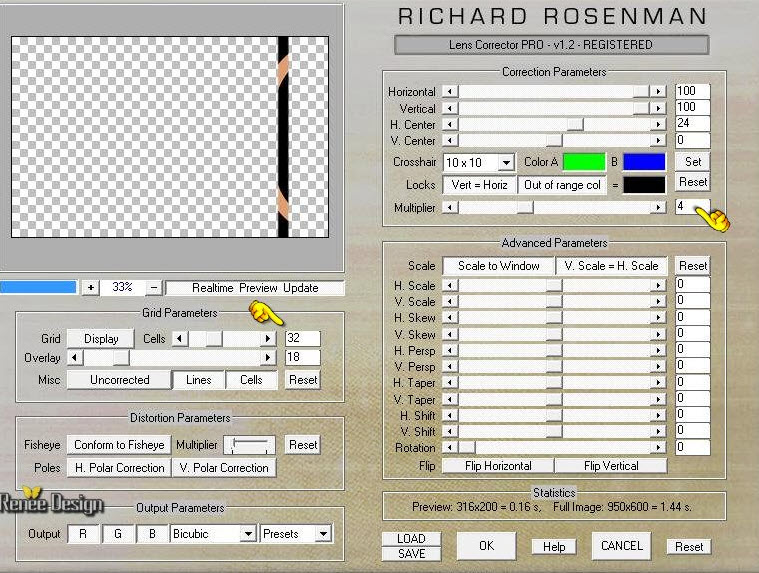Screen dimensions: 759x573
Task: Click right arrow of H. Shift slider
Action: (x=658, y=415)
